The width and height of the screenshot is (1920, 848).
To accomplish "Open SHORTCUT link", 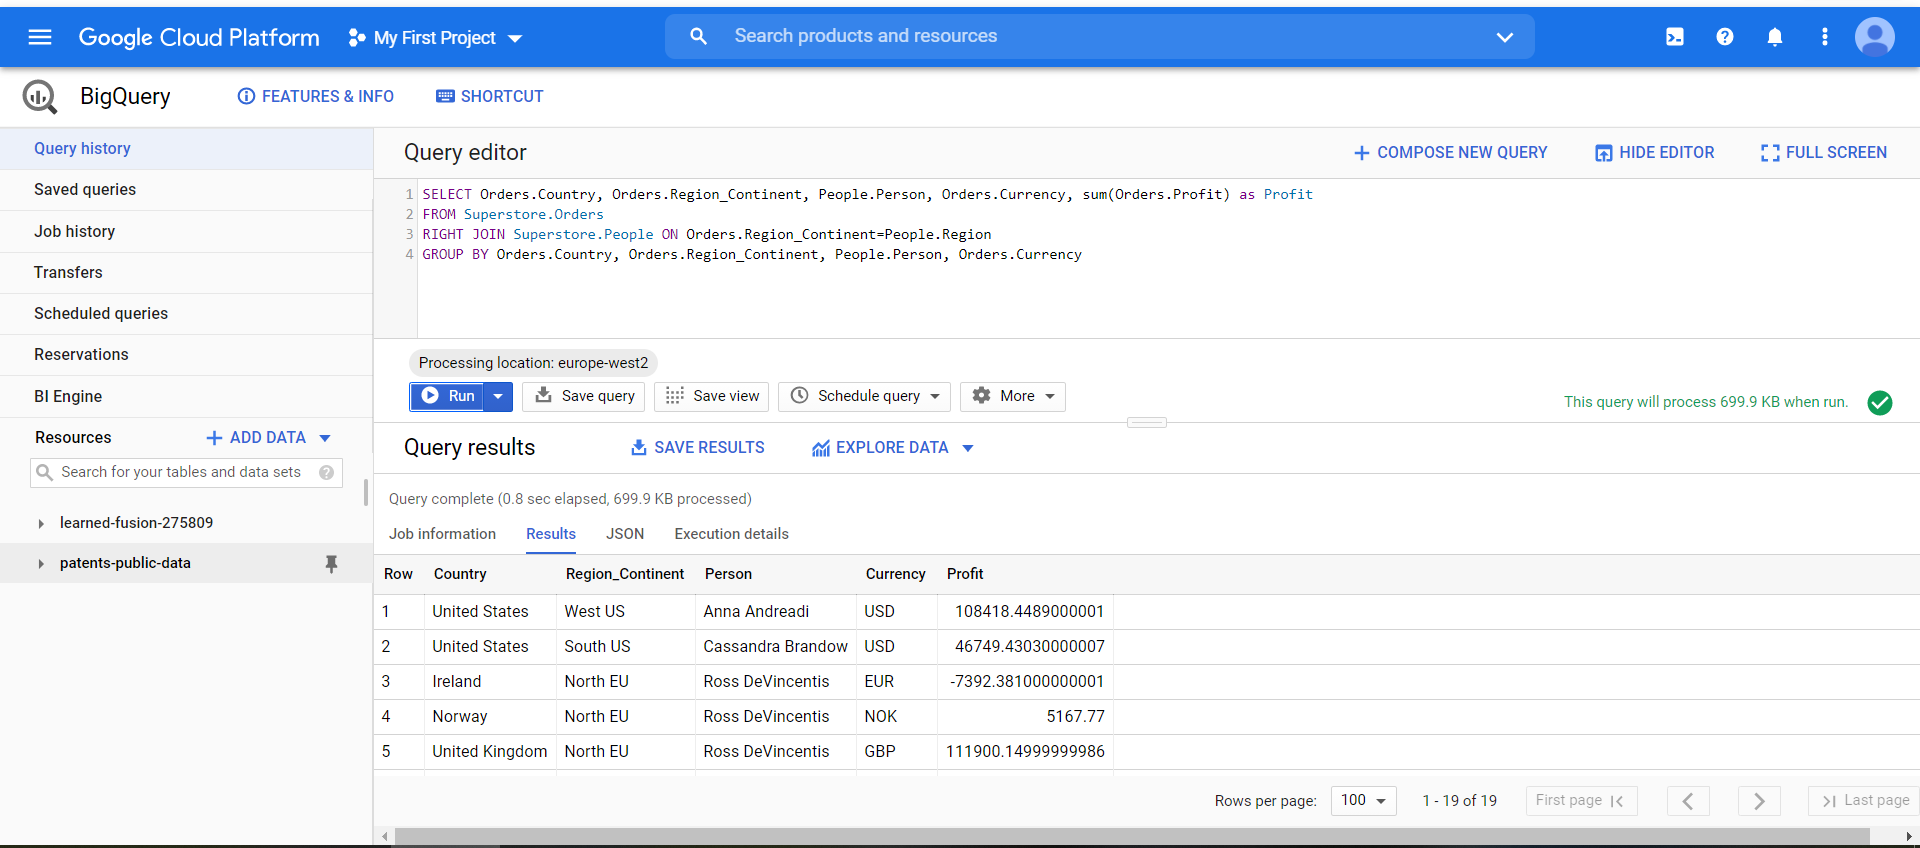I will 490,96.
